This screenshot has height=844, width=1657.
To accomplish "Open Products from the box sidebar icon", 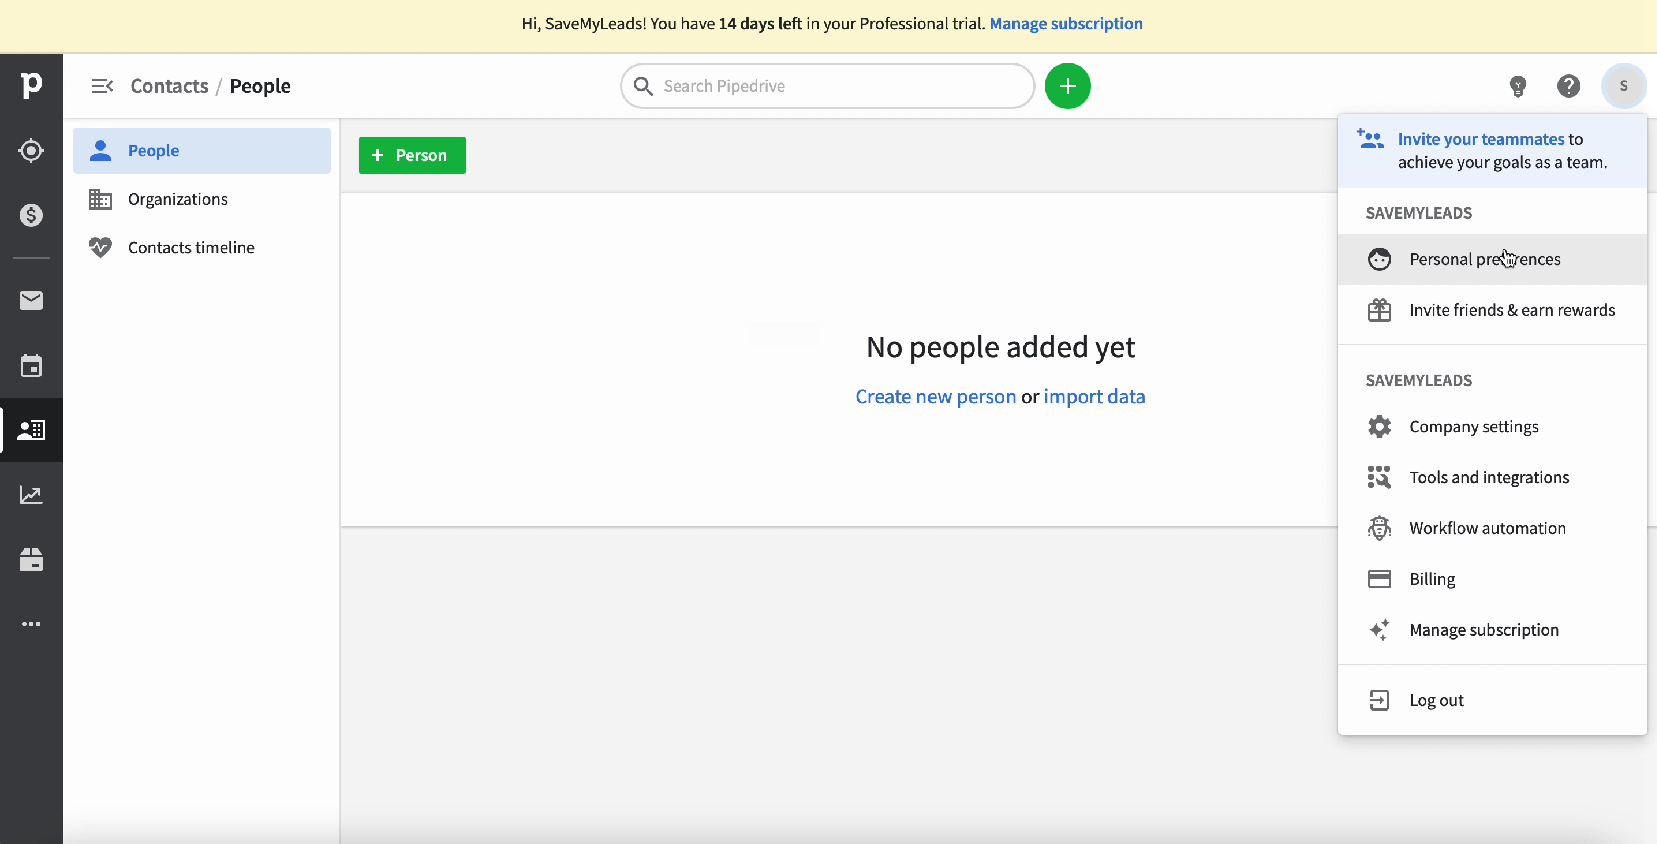I will click(x=31, y=559).
